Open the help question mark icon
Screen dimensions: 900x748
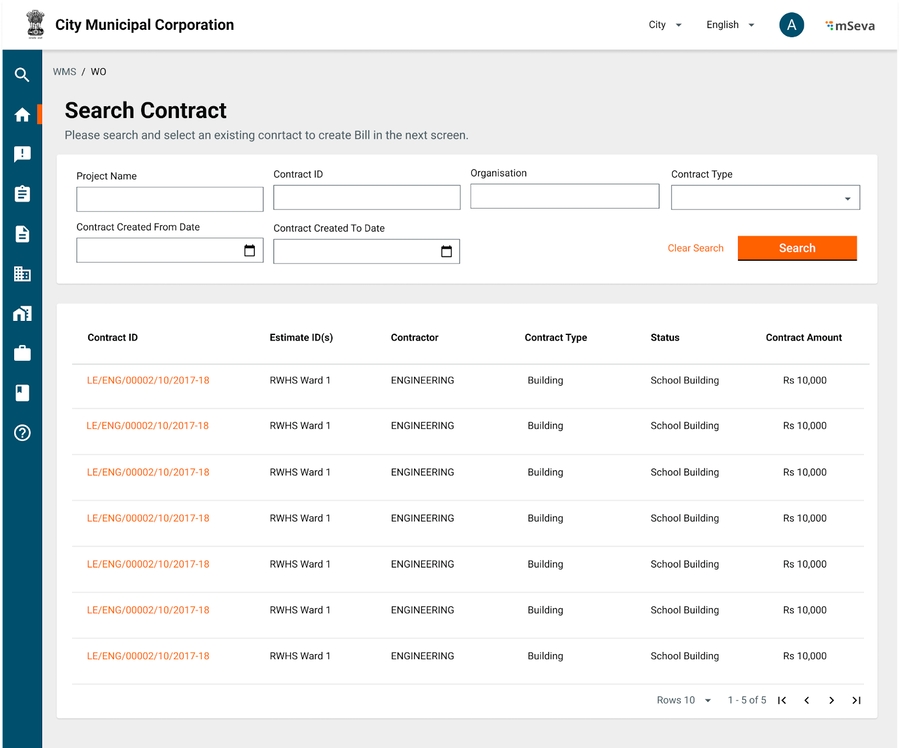(22, 433)
